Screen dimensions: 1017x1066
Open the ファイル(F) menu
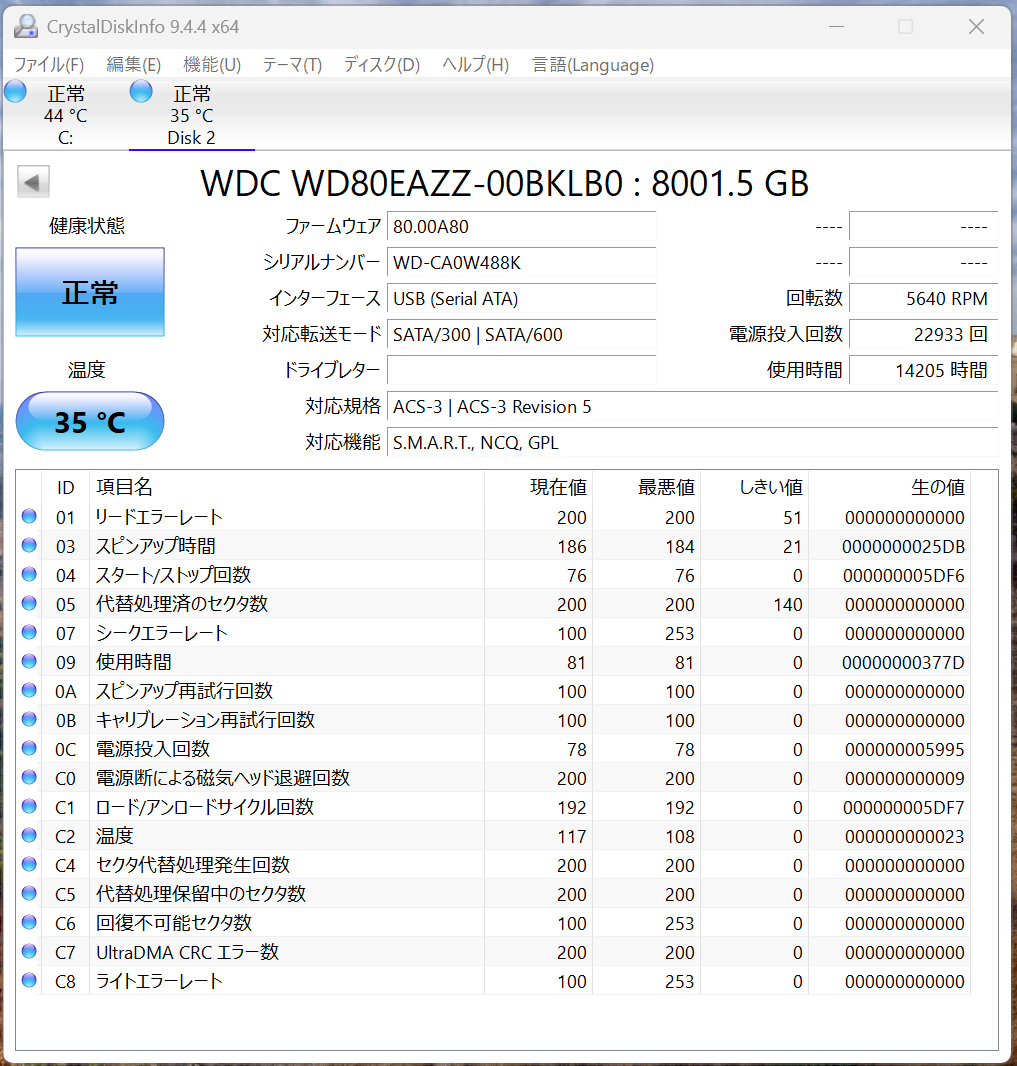(x=49, y=65)
